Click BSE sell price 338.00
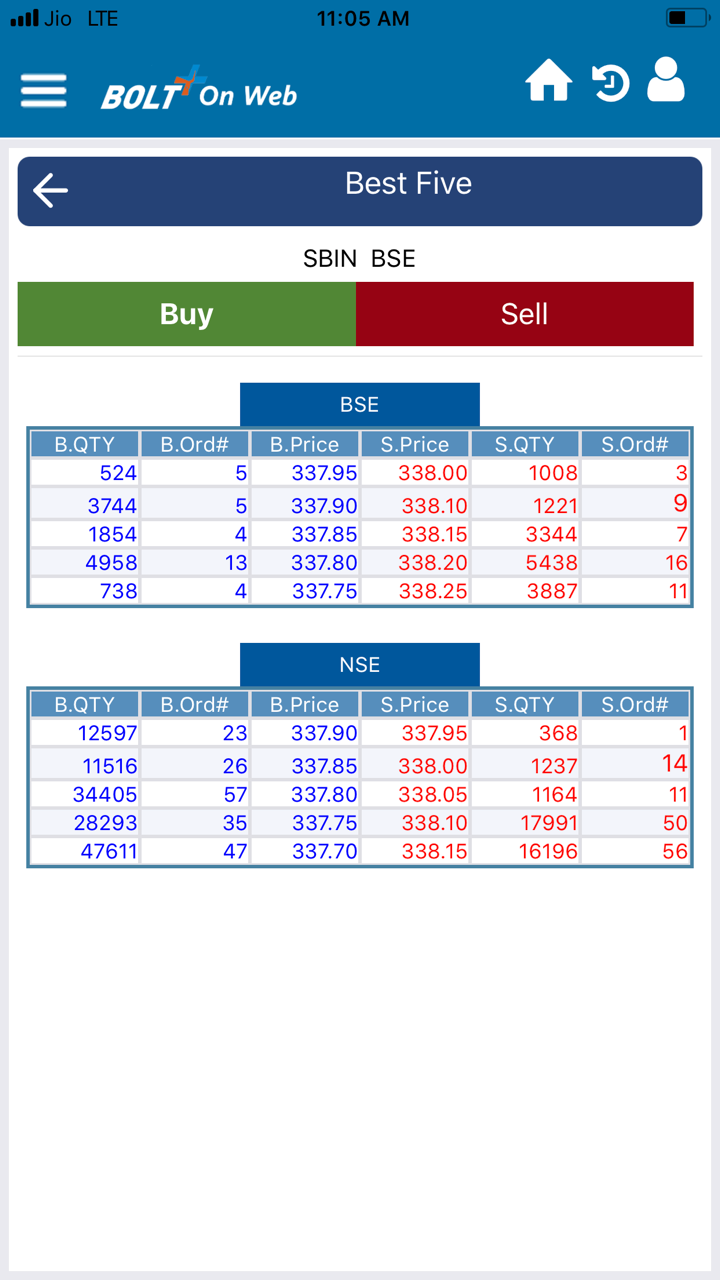Screen dimensions: 720x1280 tap(433, 473)
